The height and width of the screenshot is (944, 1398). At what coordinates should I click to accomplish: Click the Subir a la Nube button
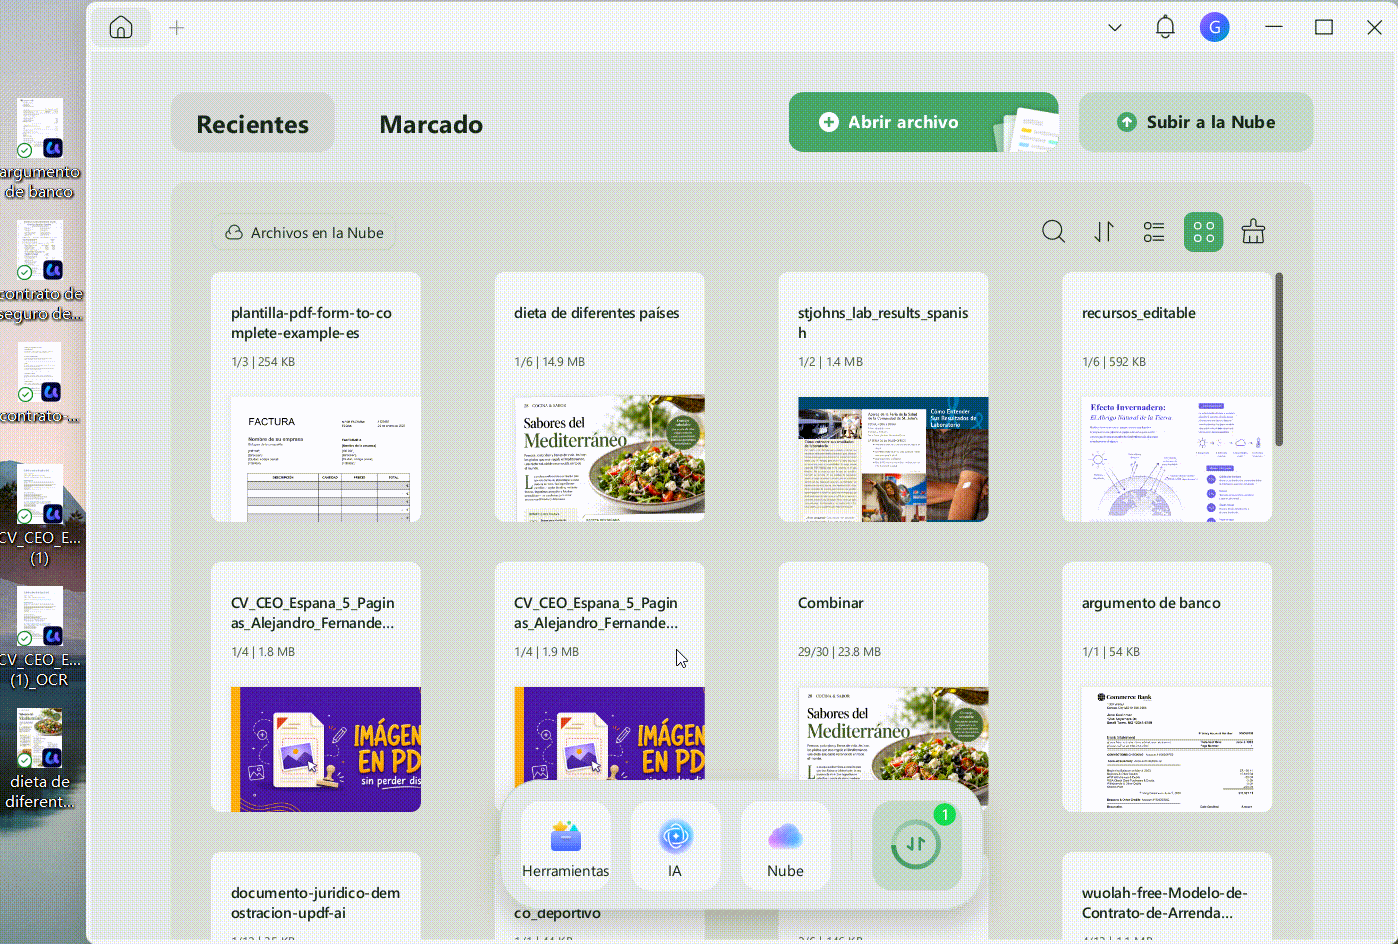point(1196,122)
